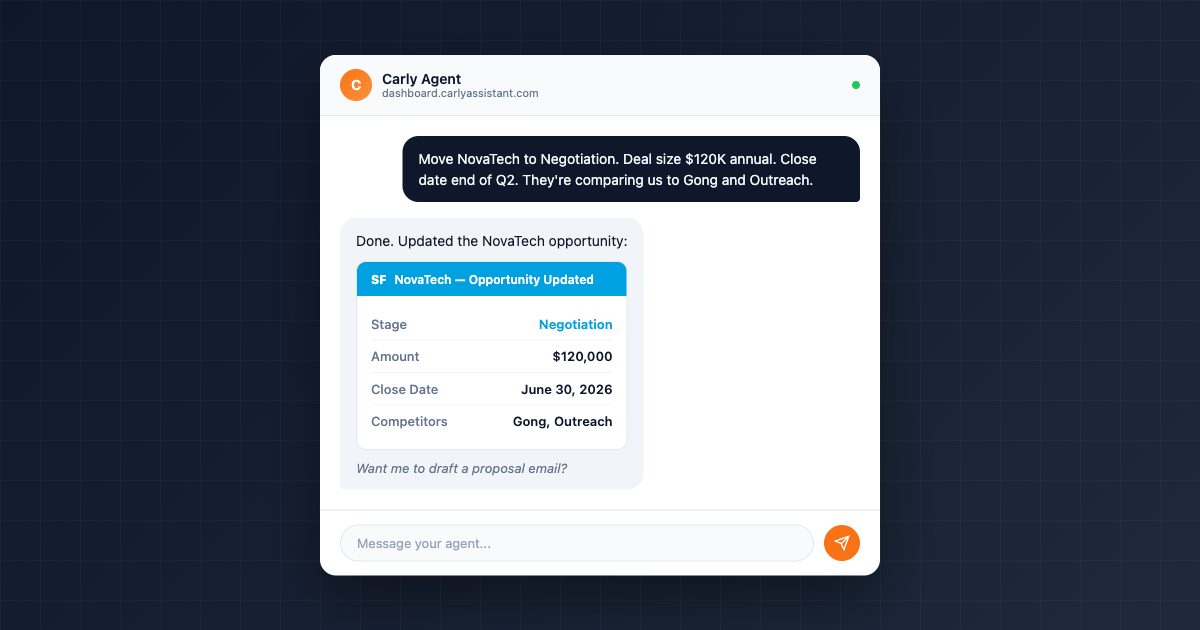Image resolution: width=1200 pixels, height=630 pixels.
Task: Click the Stage label in the card
Action: (388, 324)
